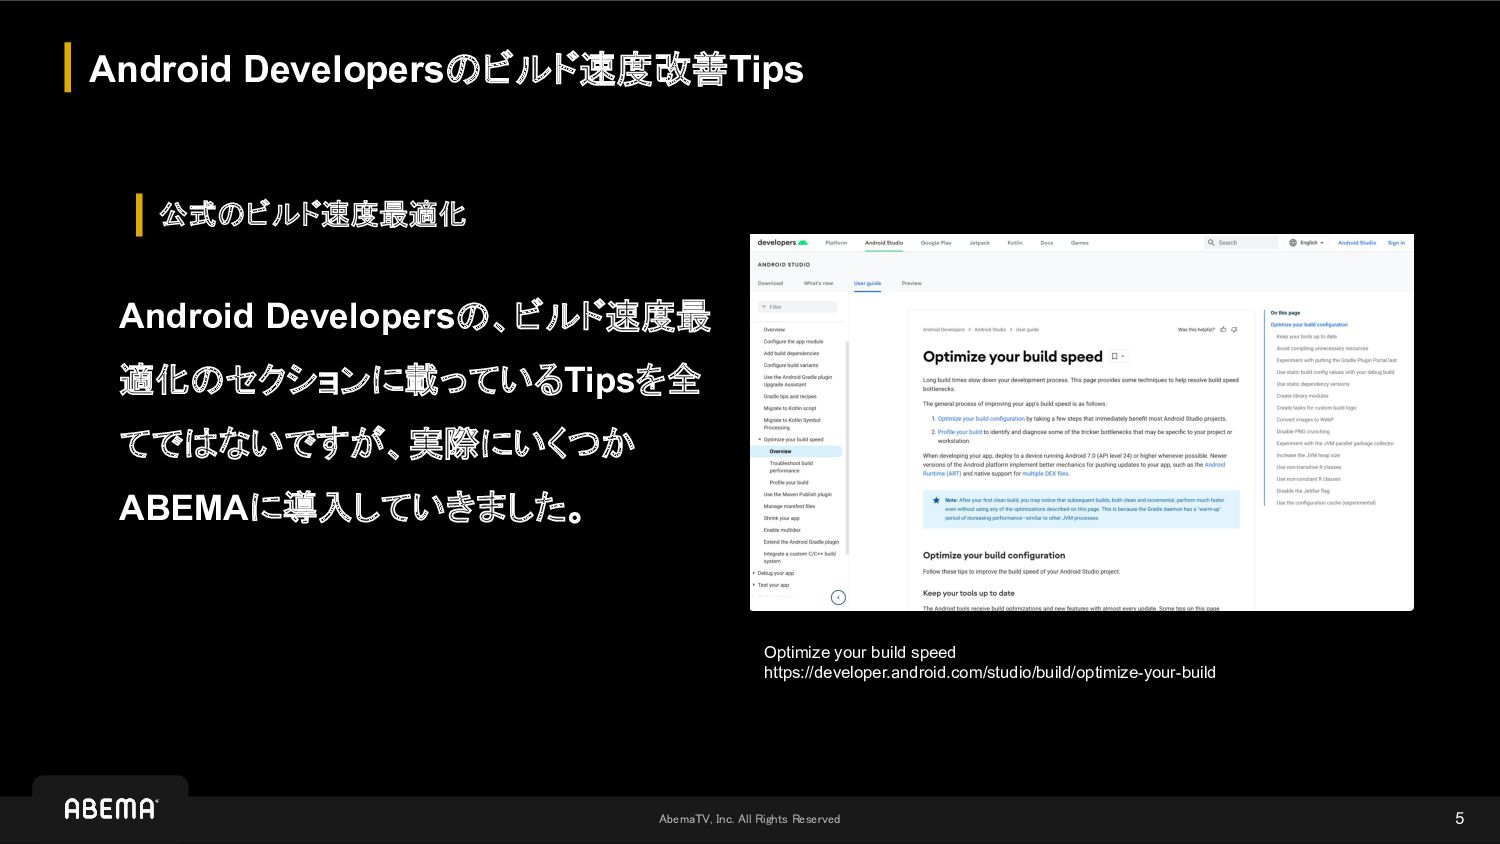The image size is (1500, 844).
Task: Give a thumbs-up to 'Was this helpful?'
Action: click(x=1223, y=329)
